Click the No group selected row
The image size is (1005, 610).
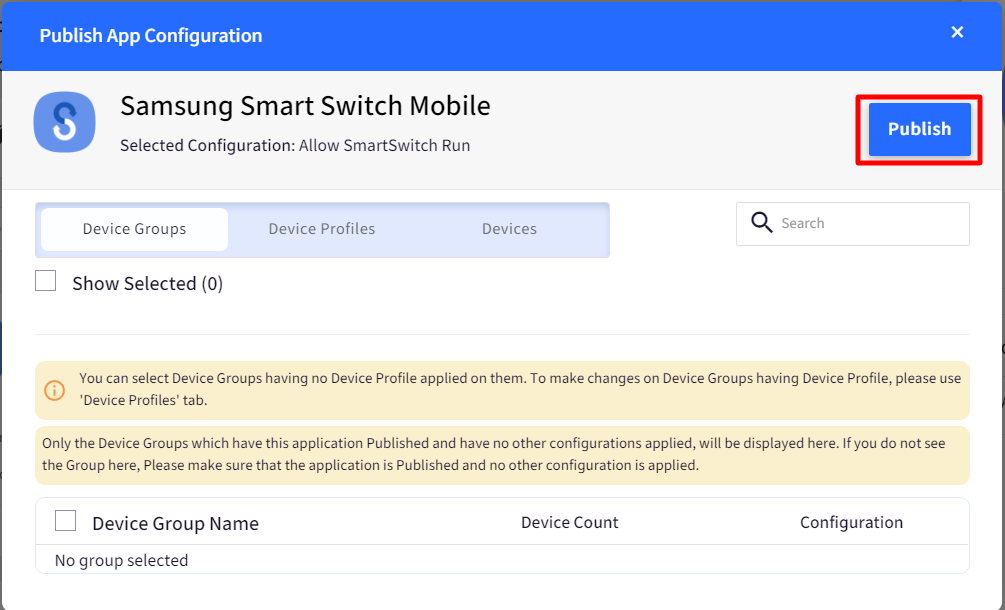pos(122,560)
